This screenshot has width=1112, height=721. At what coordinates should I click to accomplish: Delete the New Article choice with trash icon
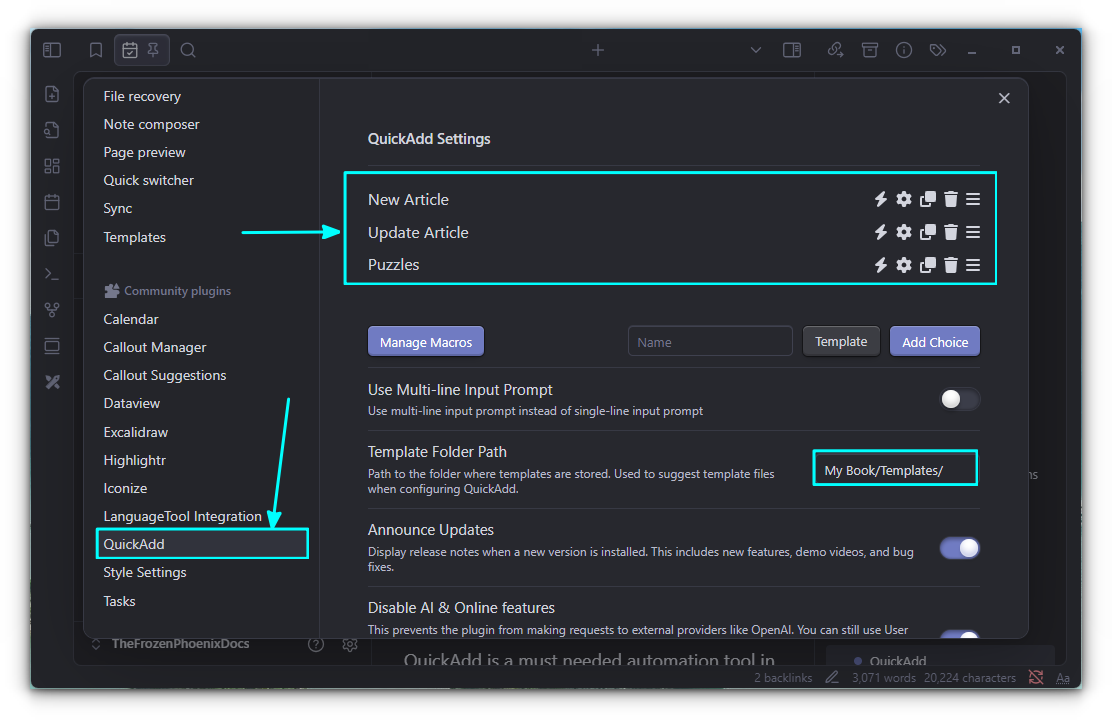click(950, 198)
